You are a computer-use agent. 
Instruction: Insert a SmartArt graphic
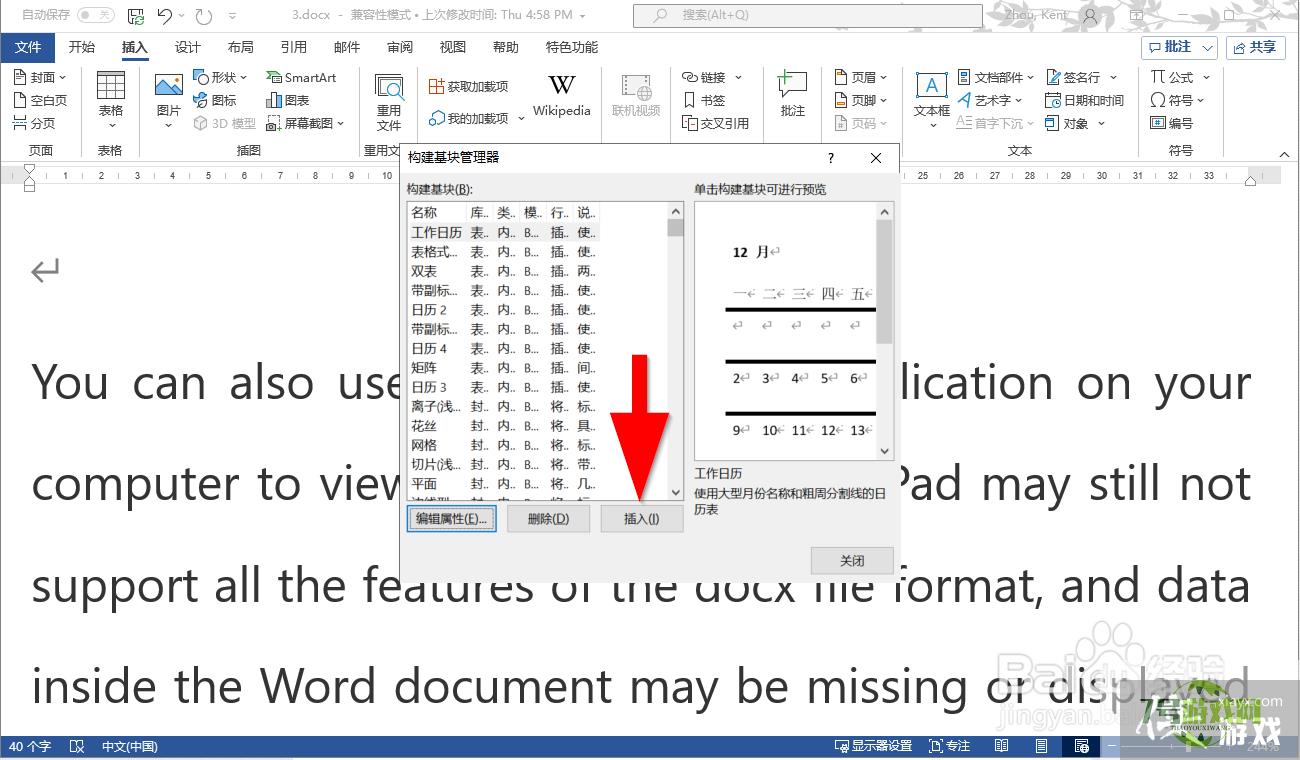pos(301,77)
